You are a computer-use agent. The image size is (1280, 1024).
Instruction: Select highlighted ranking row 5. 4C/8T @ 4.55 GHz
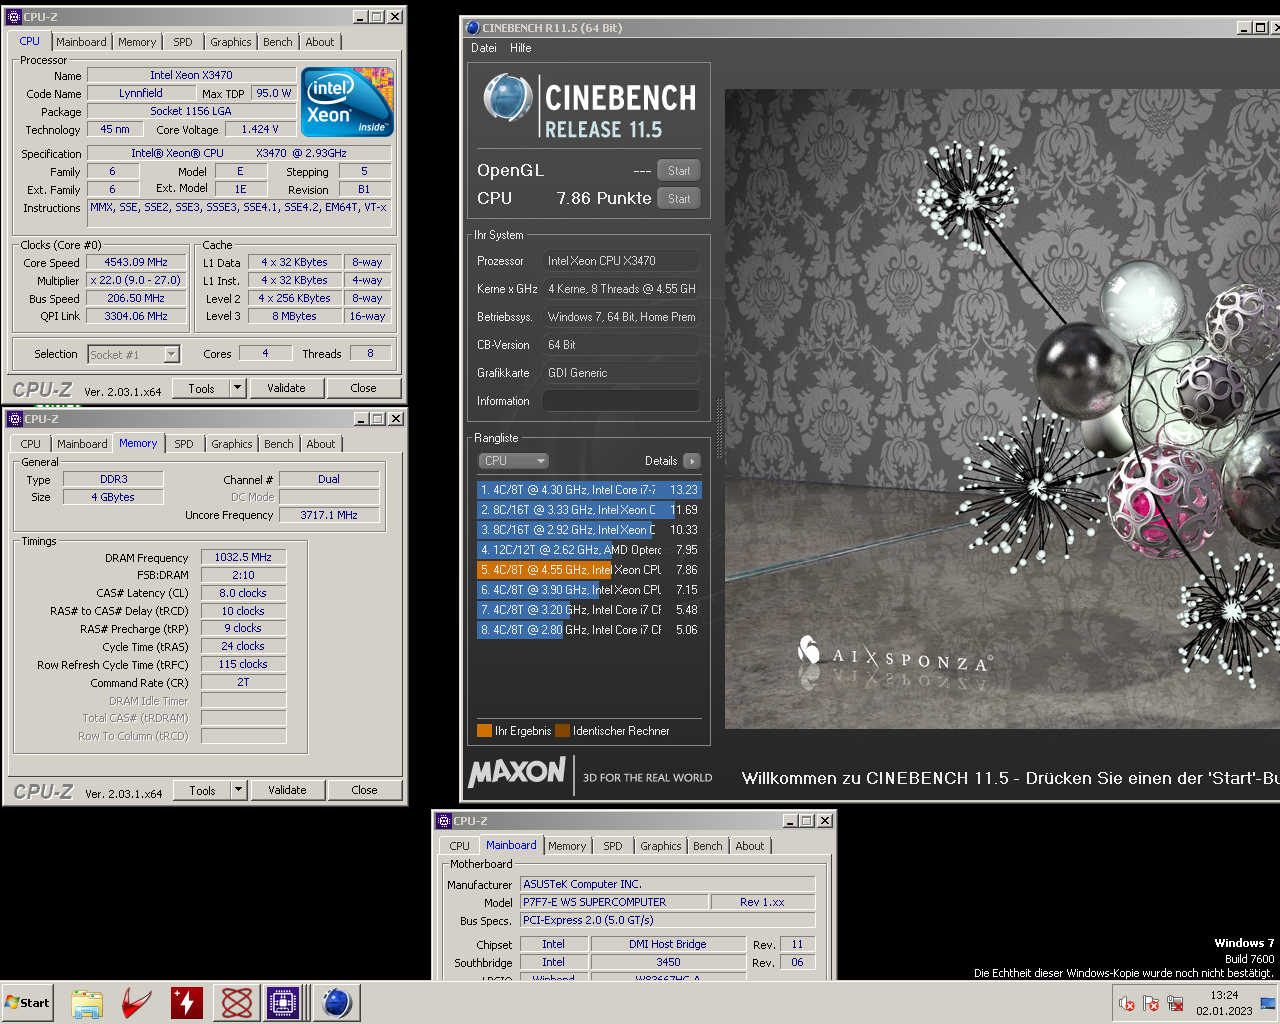click(x=589, y=570)
